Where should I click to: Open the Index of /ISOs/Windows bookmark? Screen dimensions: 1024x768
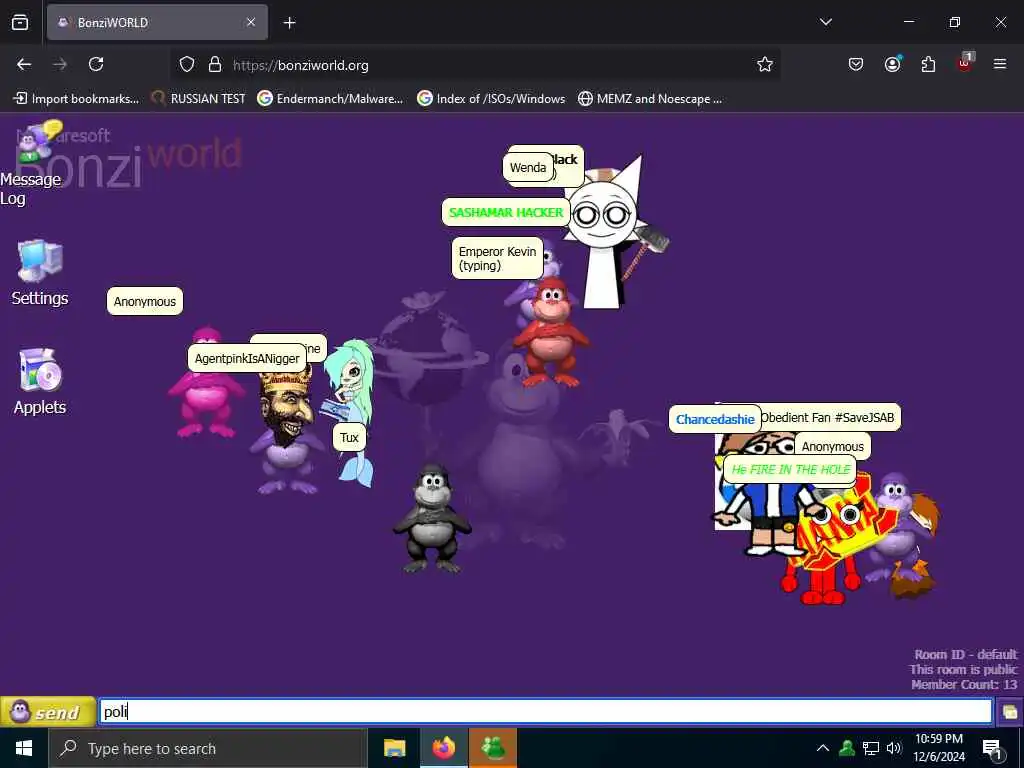tap(491, 99)
